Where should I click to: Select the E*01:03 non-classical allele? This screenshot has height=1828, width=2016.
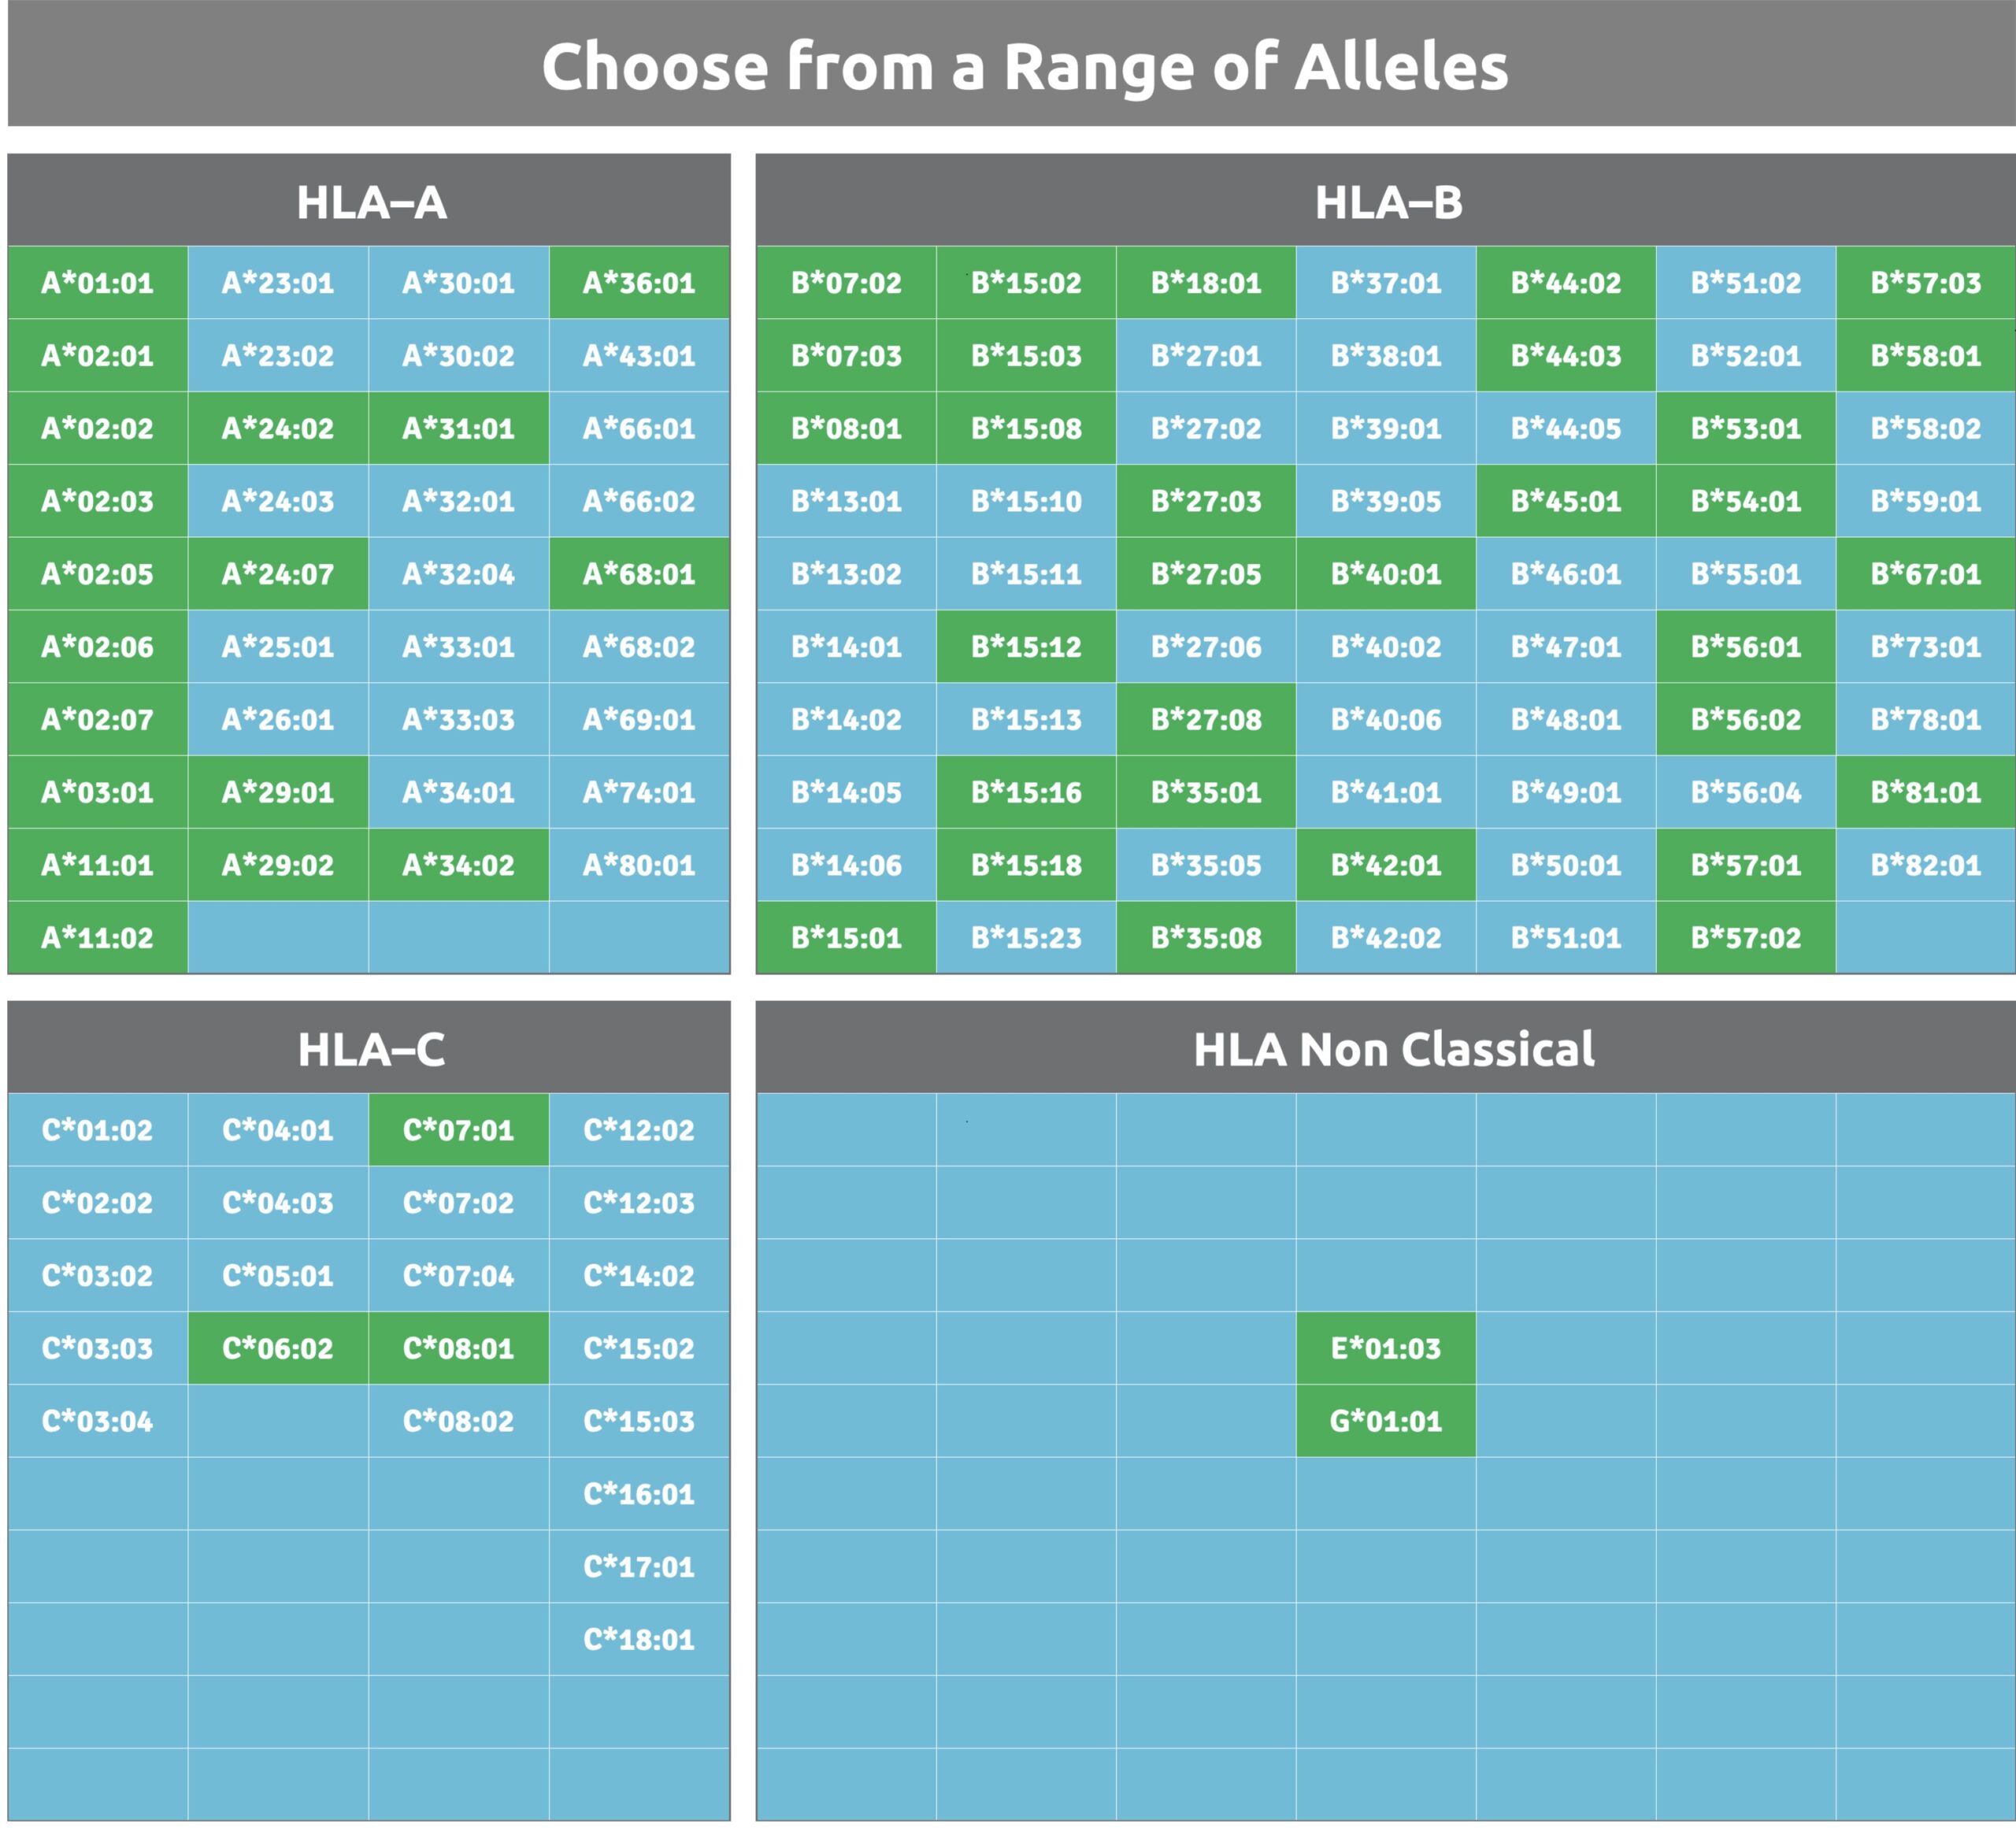[x=1386, y=1348]
